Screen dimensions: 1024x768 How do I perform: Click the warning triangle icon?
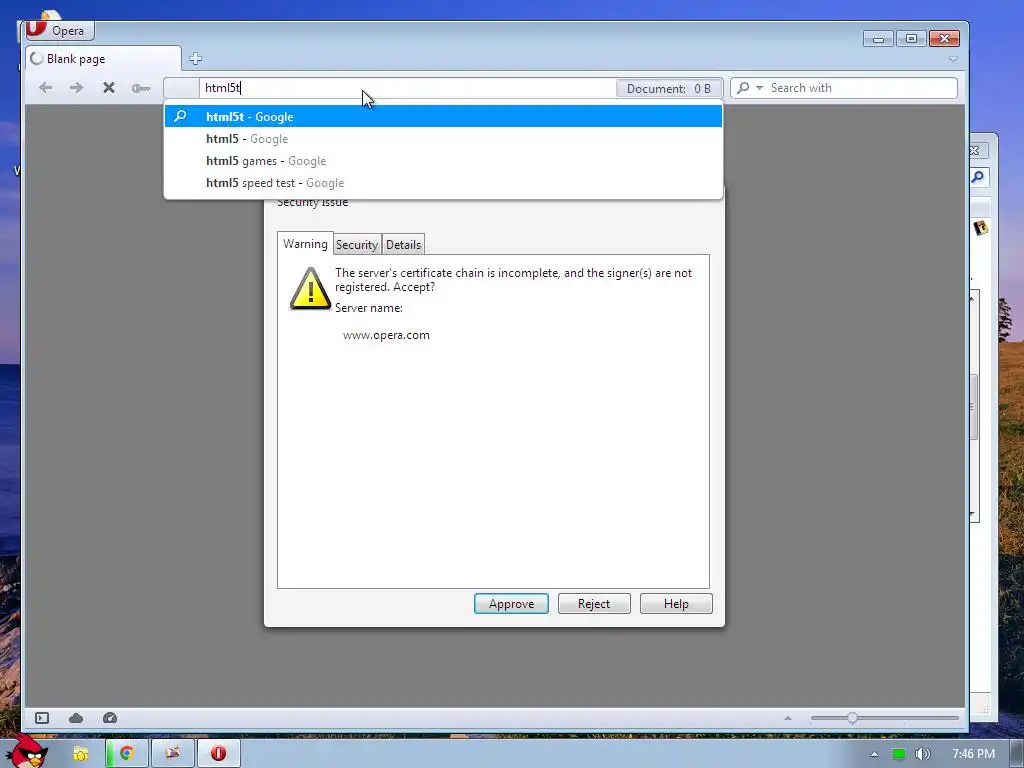pos(310,288)
